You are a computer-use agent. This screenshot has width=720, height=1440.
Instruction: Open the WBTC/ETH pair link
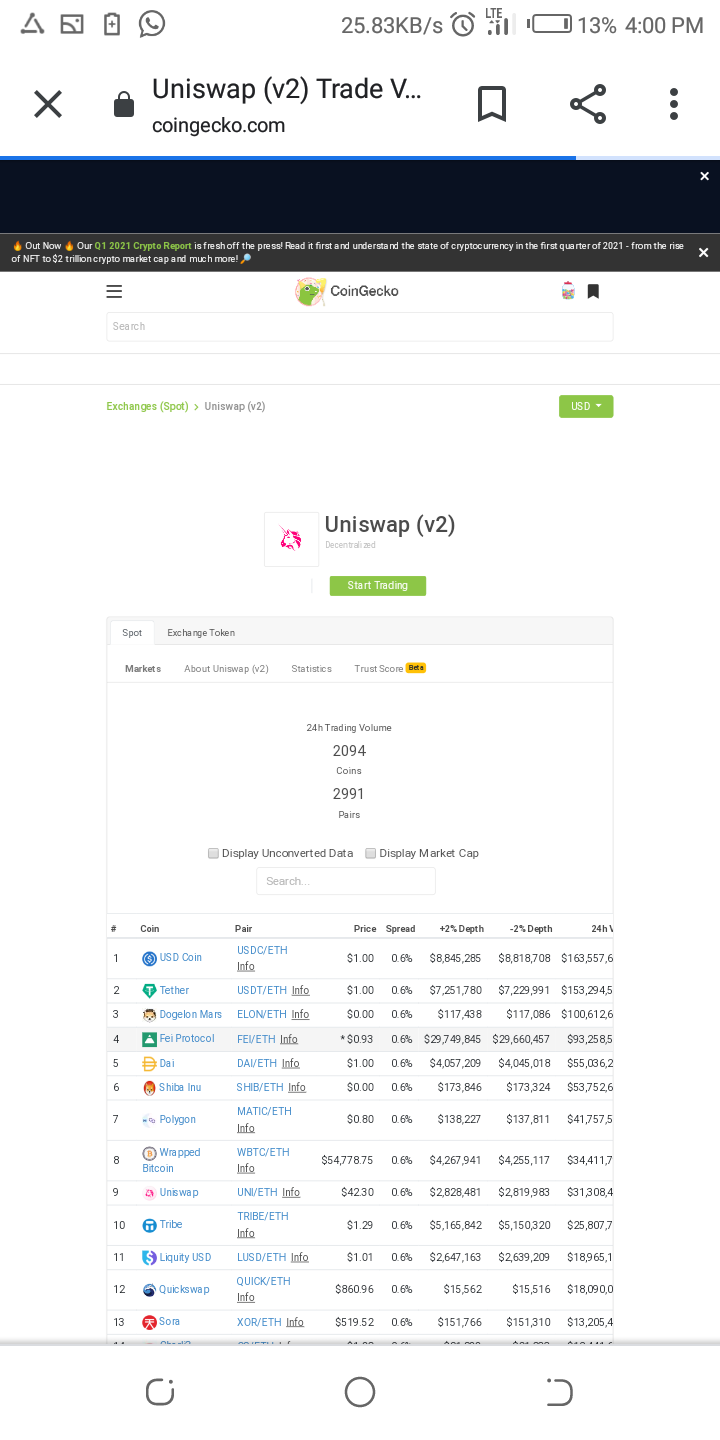tap(263, 1152)
